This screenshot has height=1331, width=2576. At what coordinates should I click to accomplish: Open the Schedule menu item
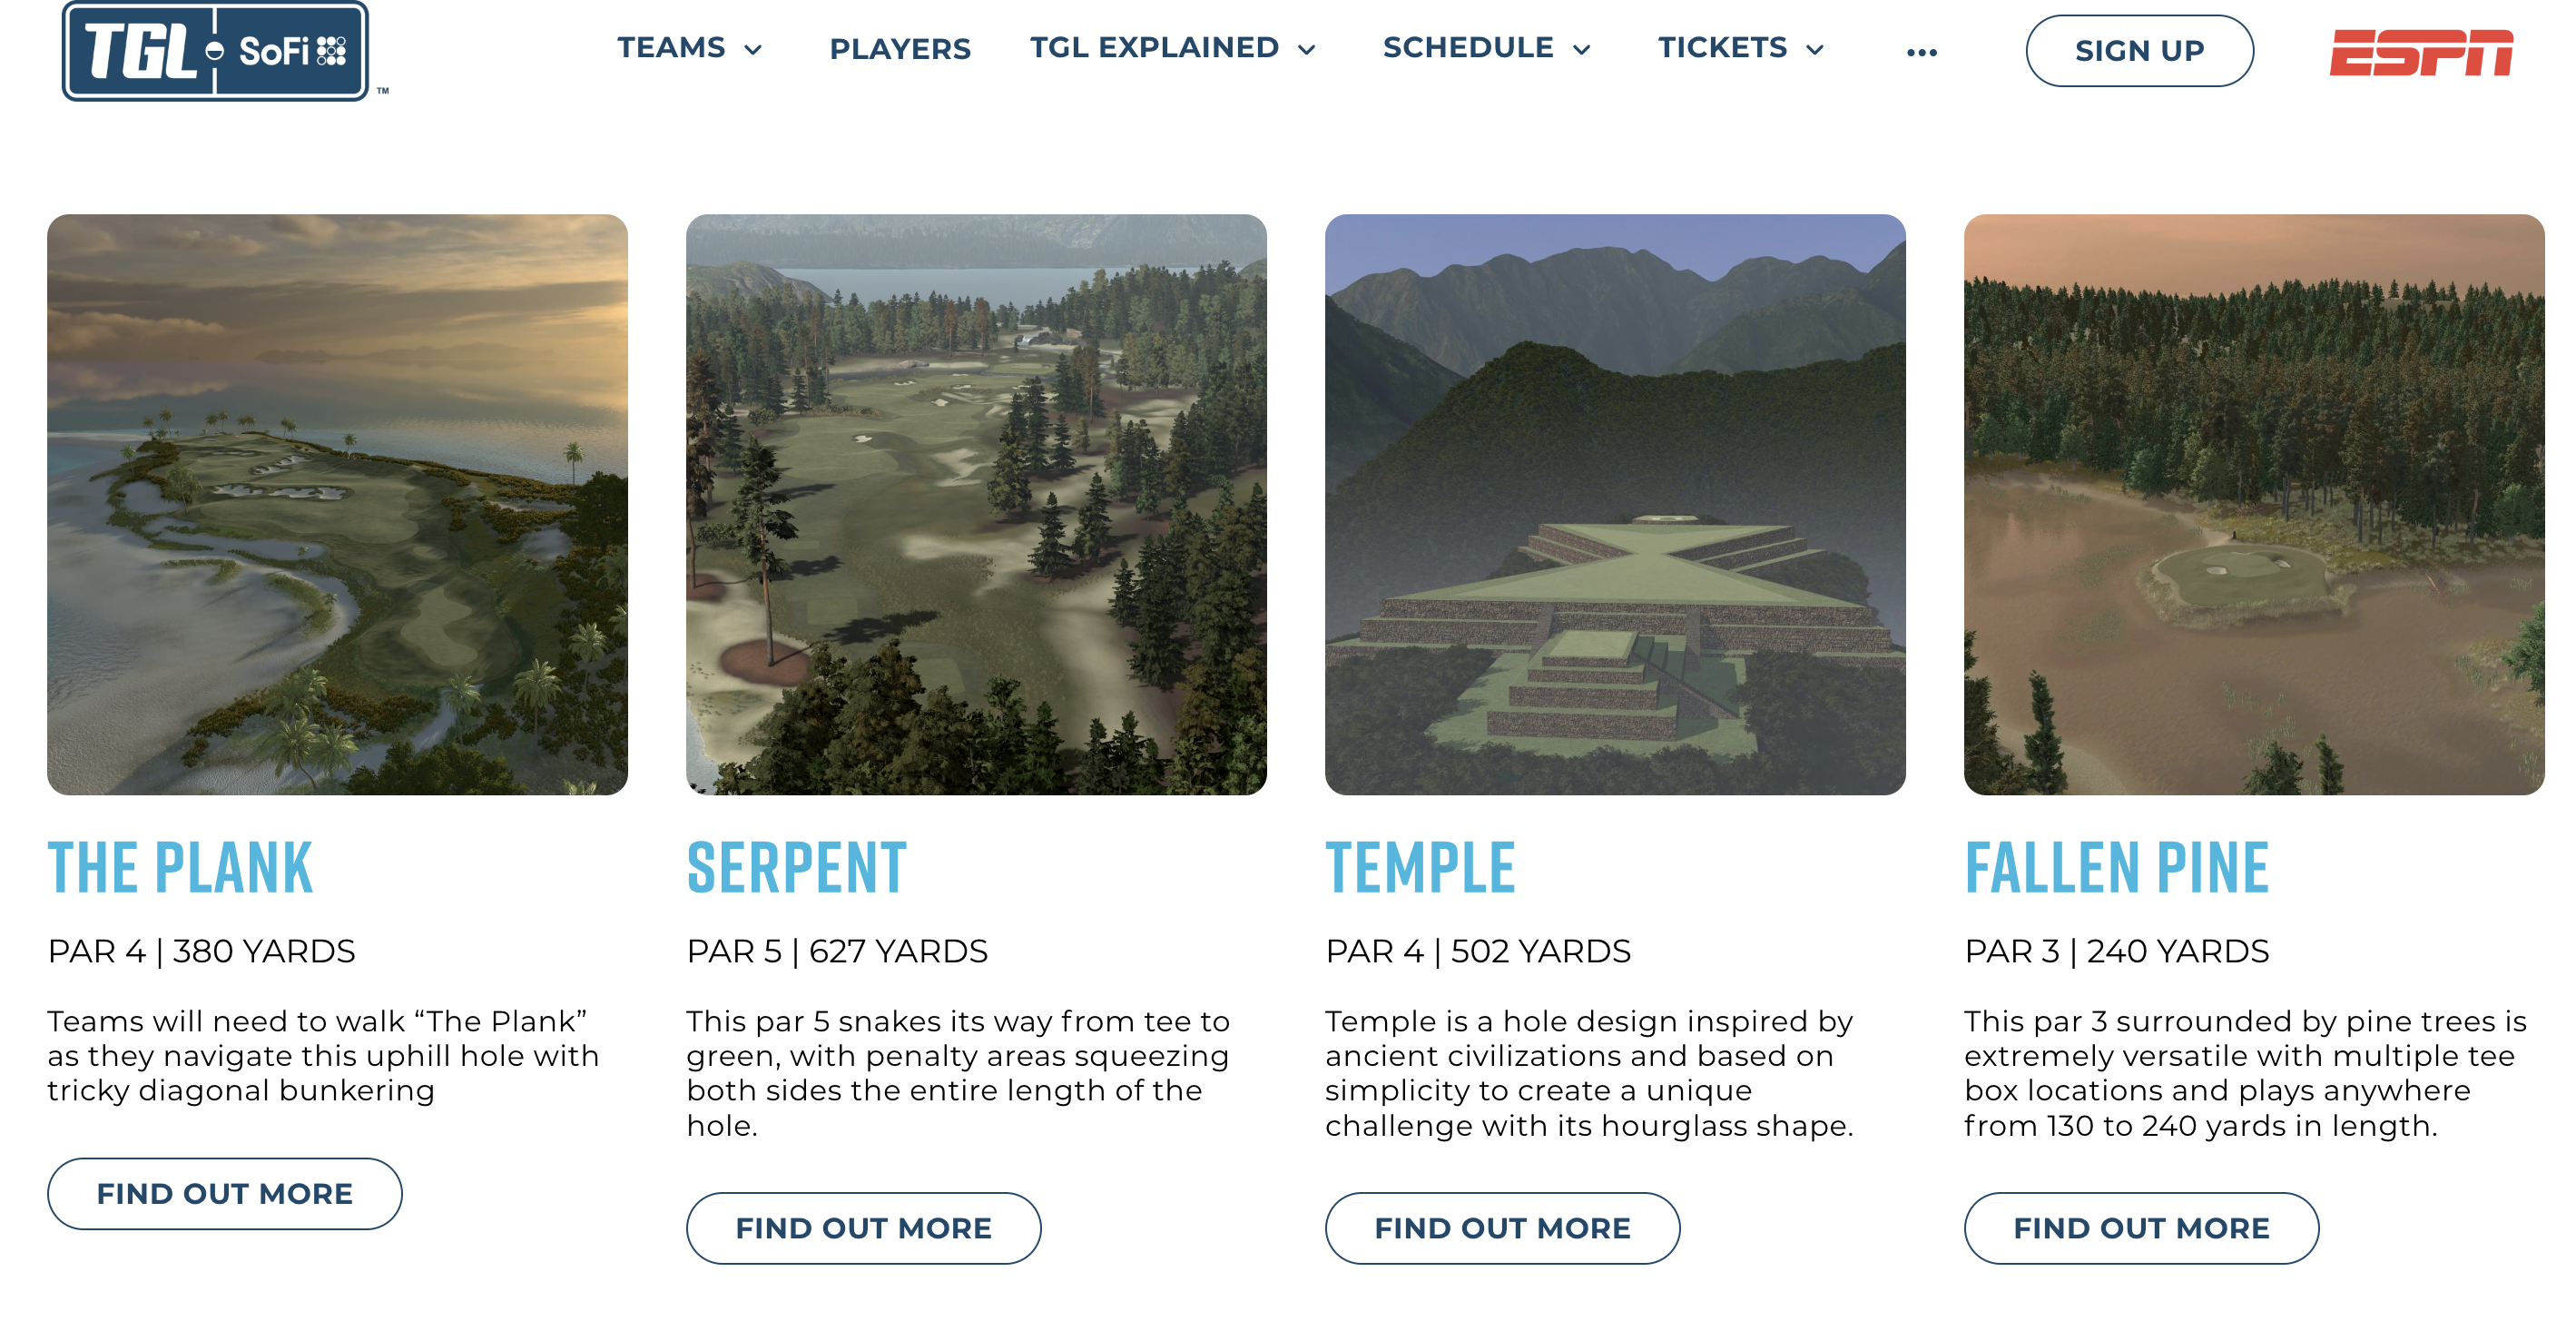1467,48
